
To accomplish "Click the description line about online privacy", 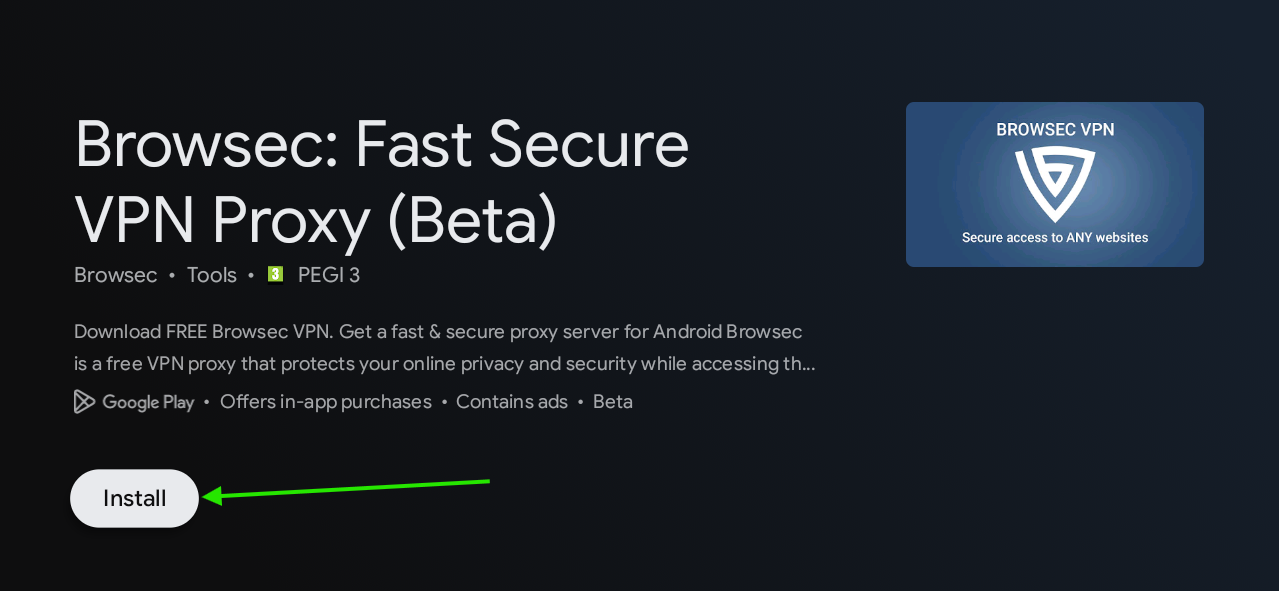I will tap(445, 364).
